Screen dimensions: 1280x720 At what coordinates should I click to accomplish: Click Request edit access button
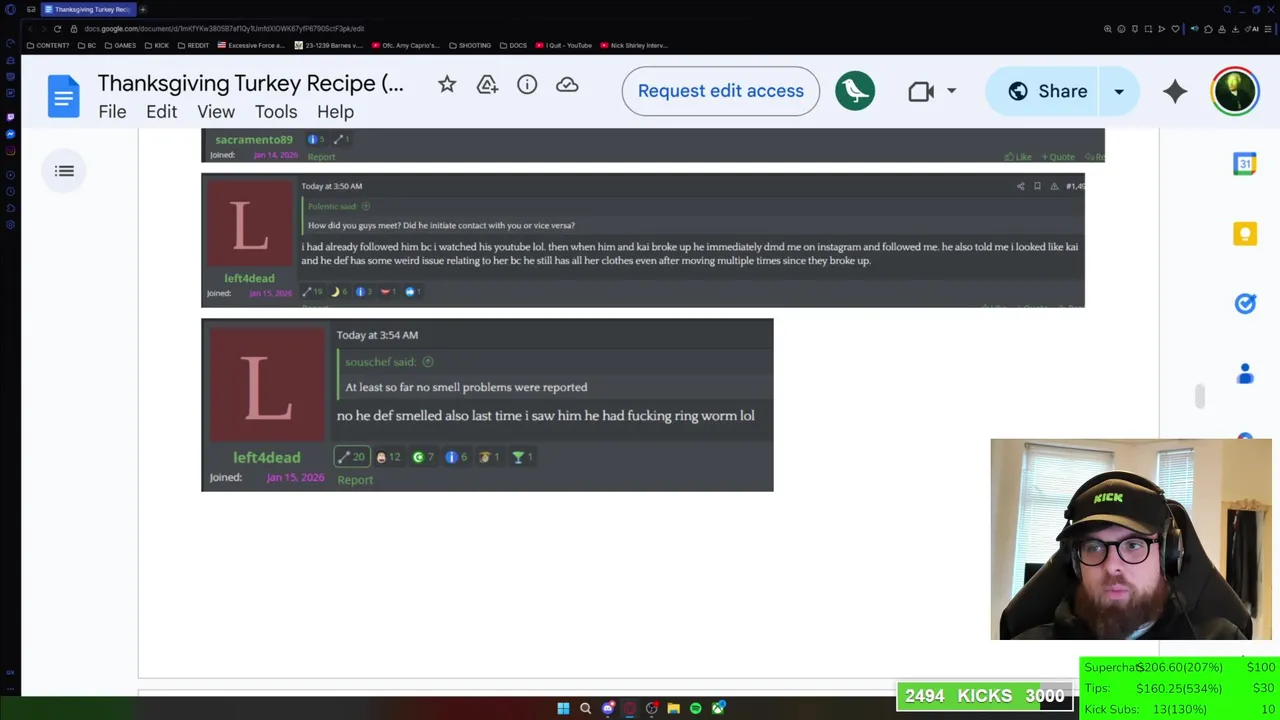coord(720,91)
